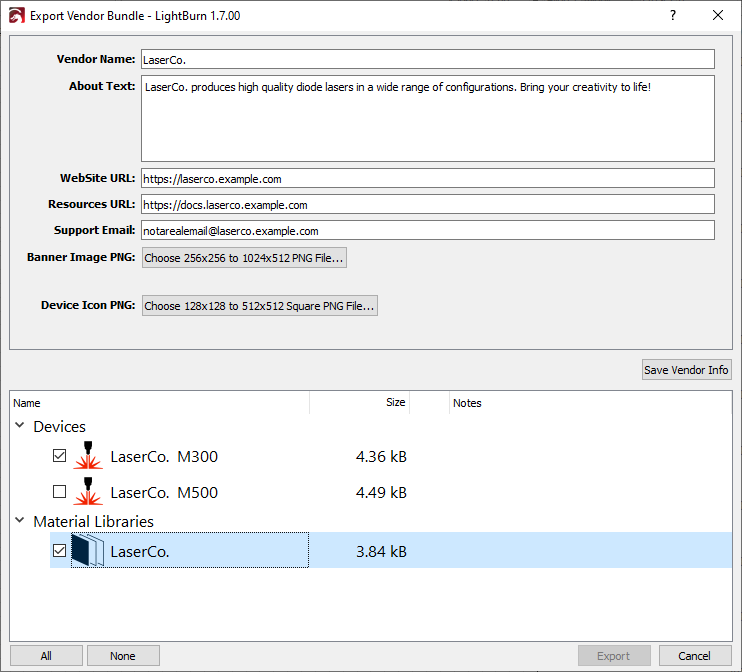
Task: Select the LaserCo. material library row
Action: [x=391, y=550]
